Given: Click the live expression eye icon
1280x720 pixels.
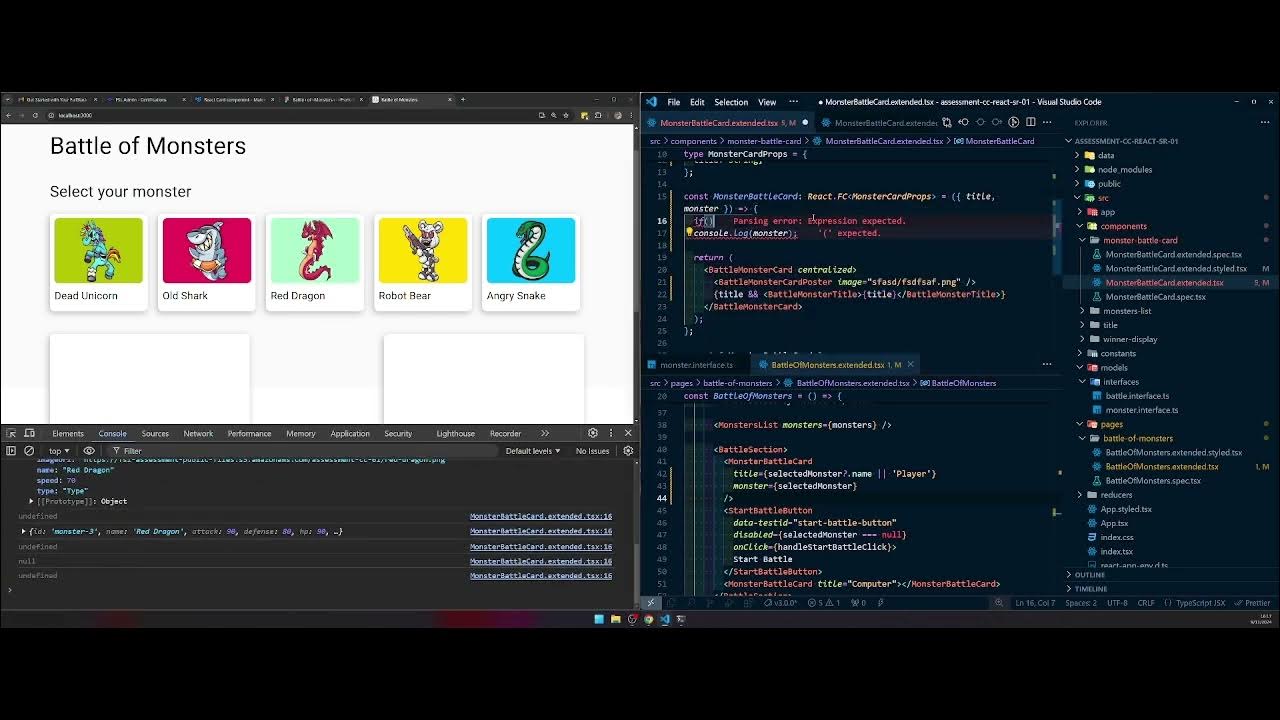Looking at the screenshot, I should pyautogui.click(x=89, y=451).
